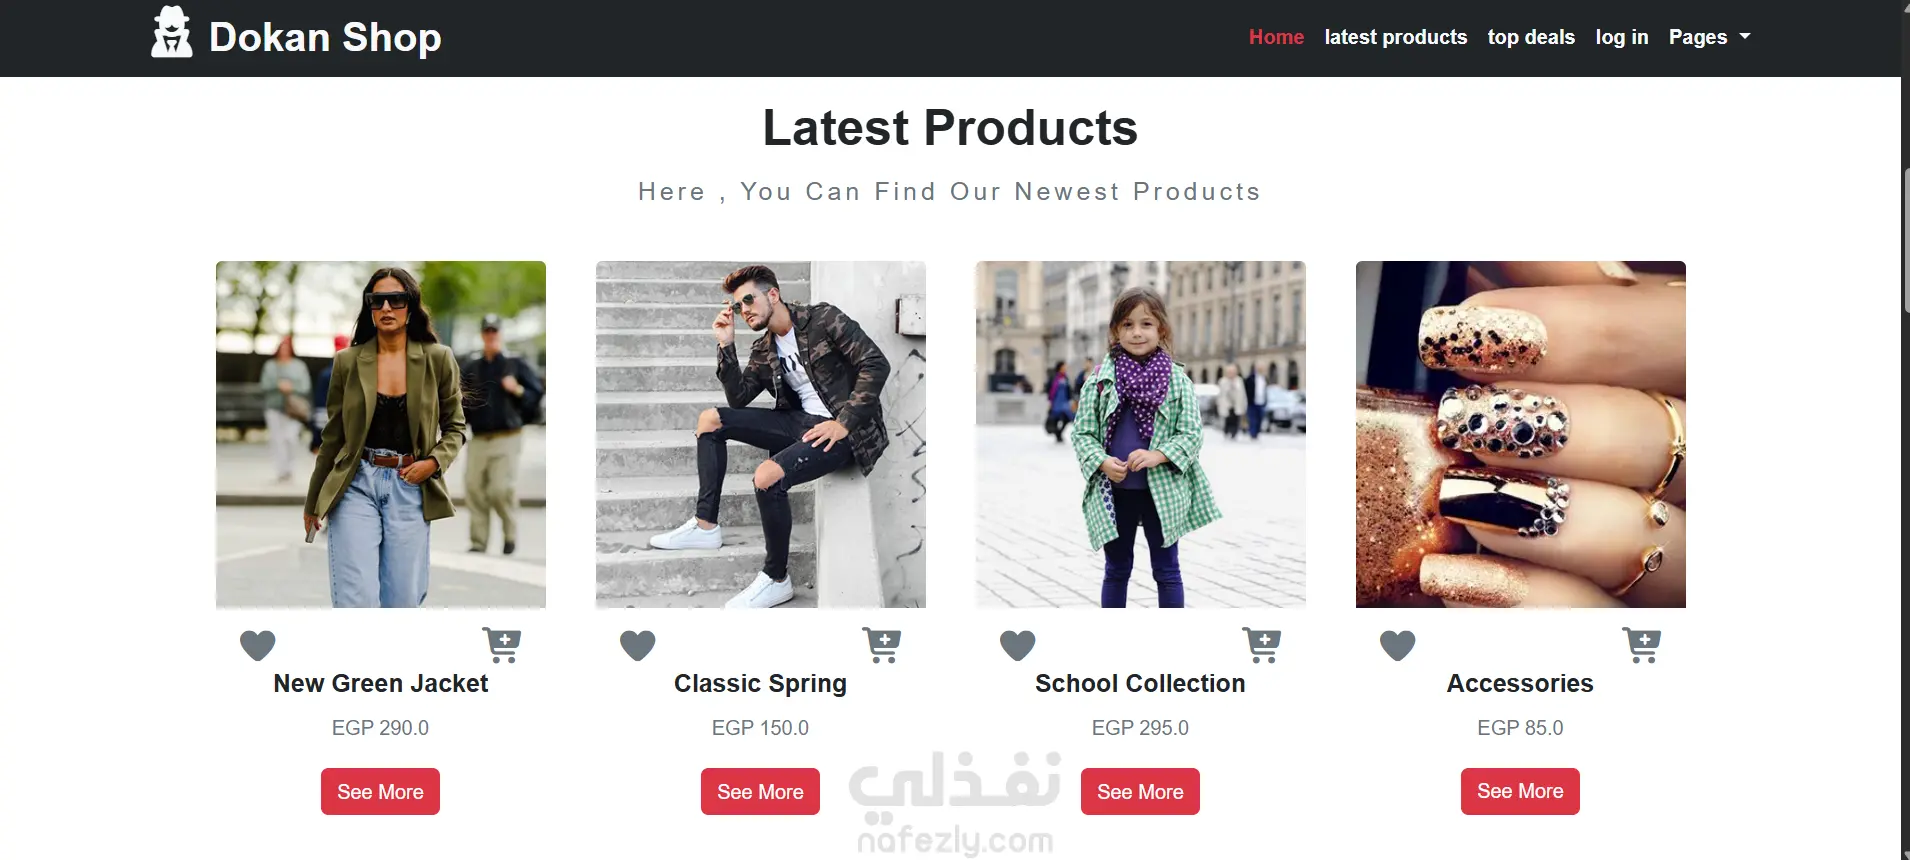The width and height of the screenshot is (1910, 860).
Task: Add Accessories to the cart
Action: 1641,645
